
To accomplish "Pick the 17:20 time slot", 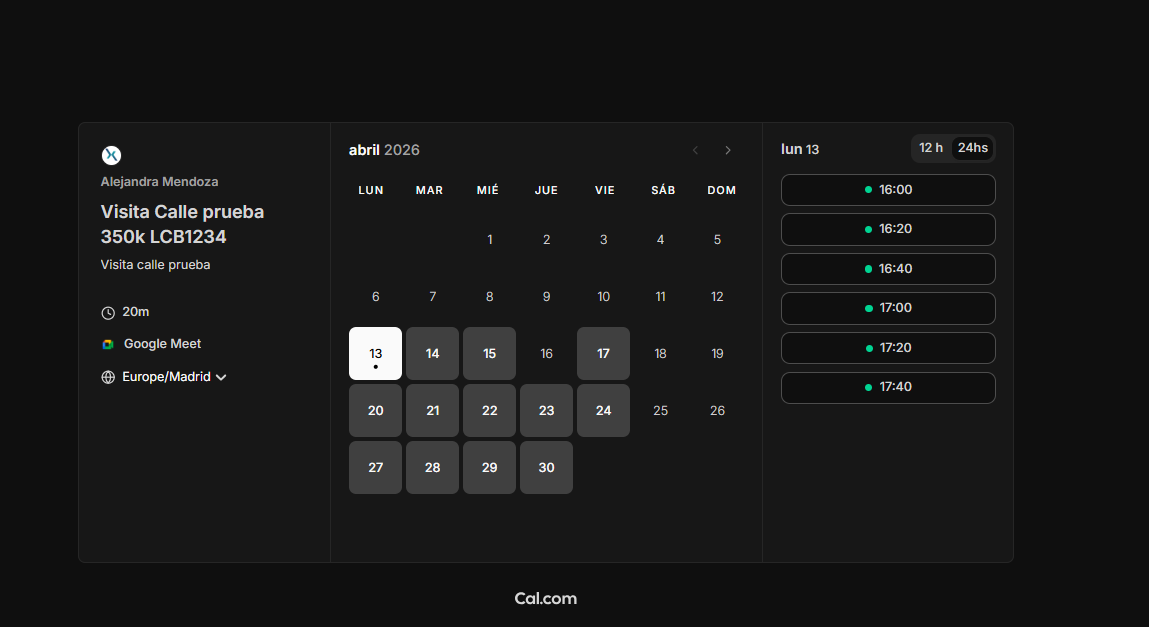I will [888, 348].
